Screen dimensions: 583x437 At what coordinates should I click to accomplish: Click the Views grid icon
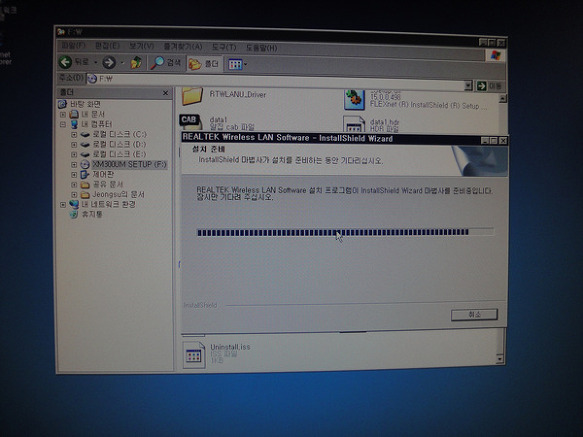[235, 65]
